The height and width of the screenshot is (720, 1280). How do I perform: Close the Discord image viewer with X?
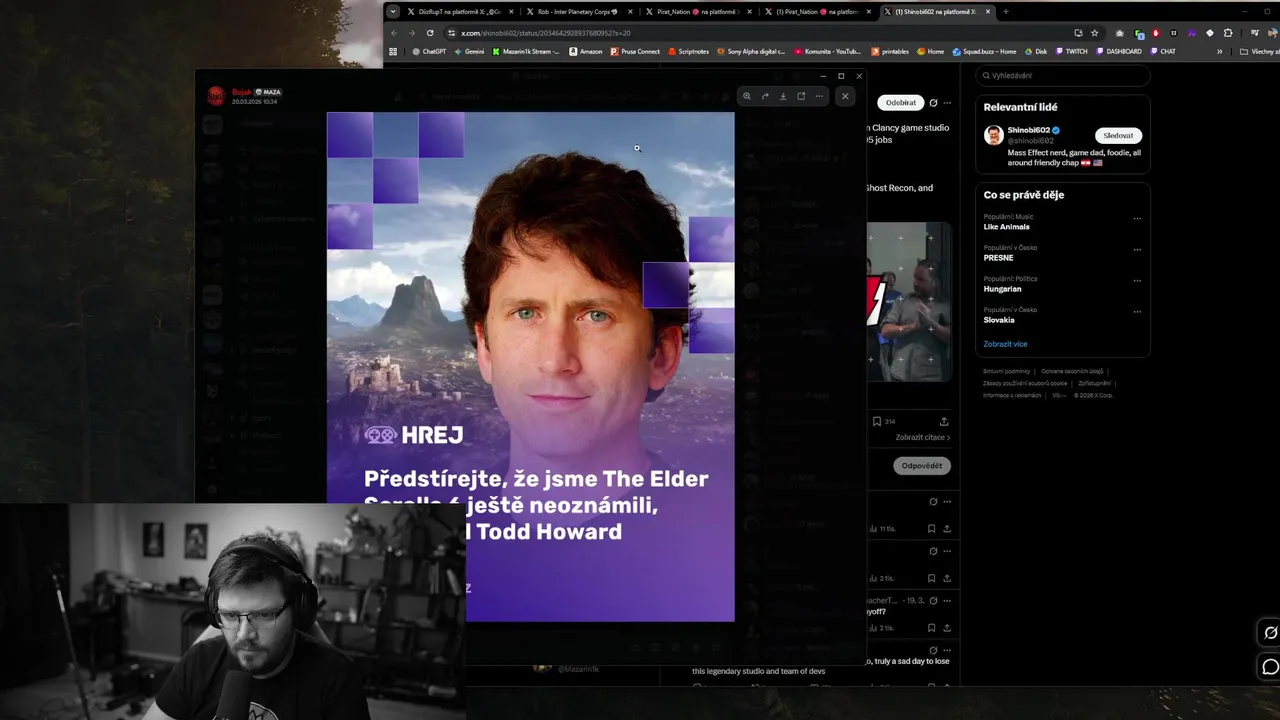845,96
